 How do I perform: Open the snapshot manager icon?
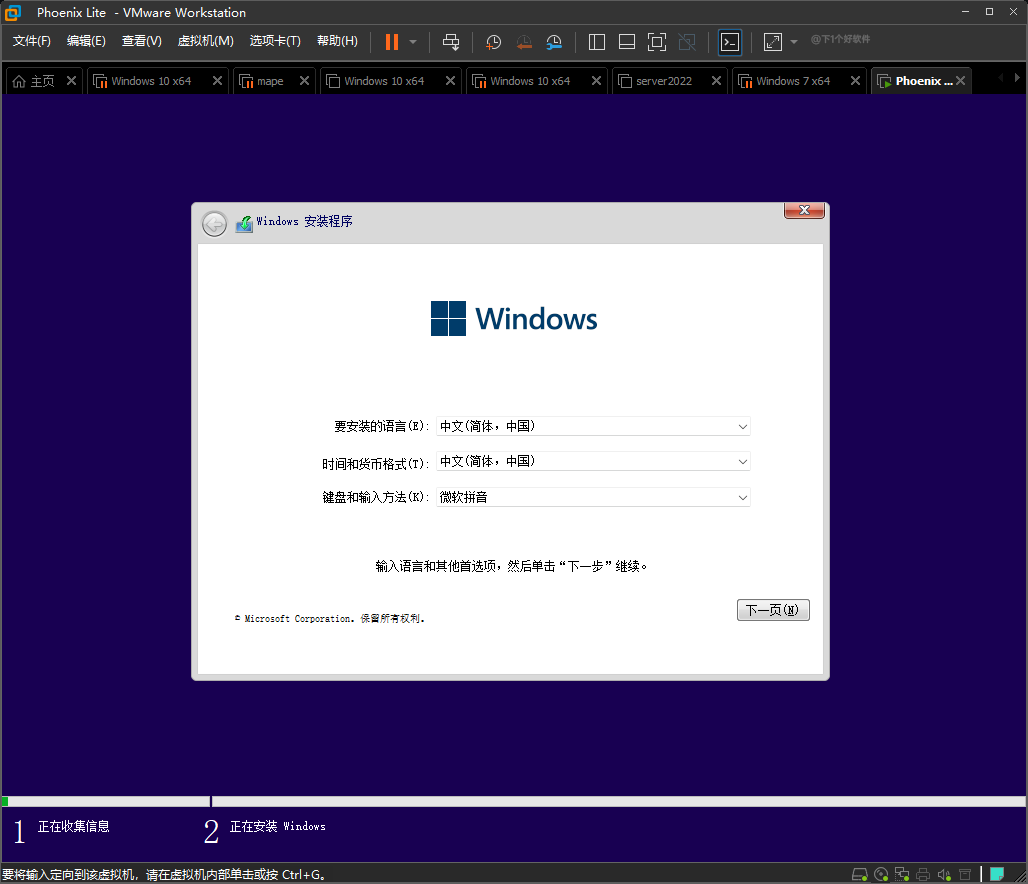[x=554, y=42]
